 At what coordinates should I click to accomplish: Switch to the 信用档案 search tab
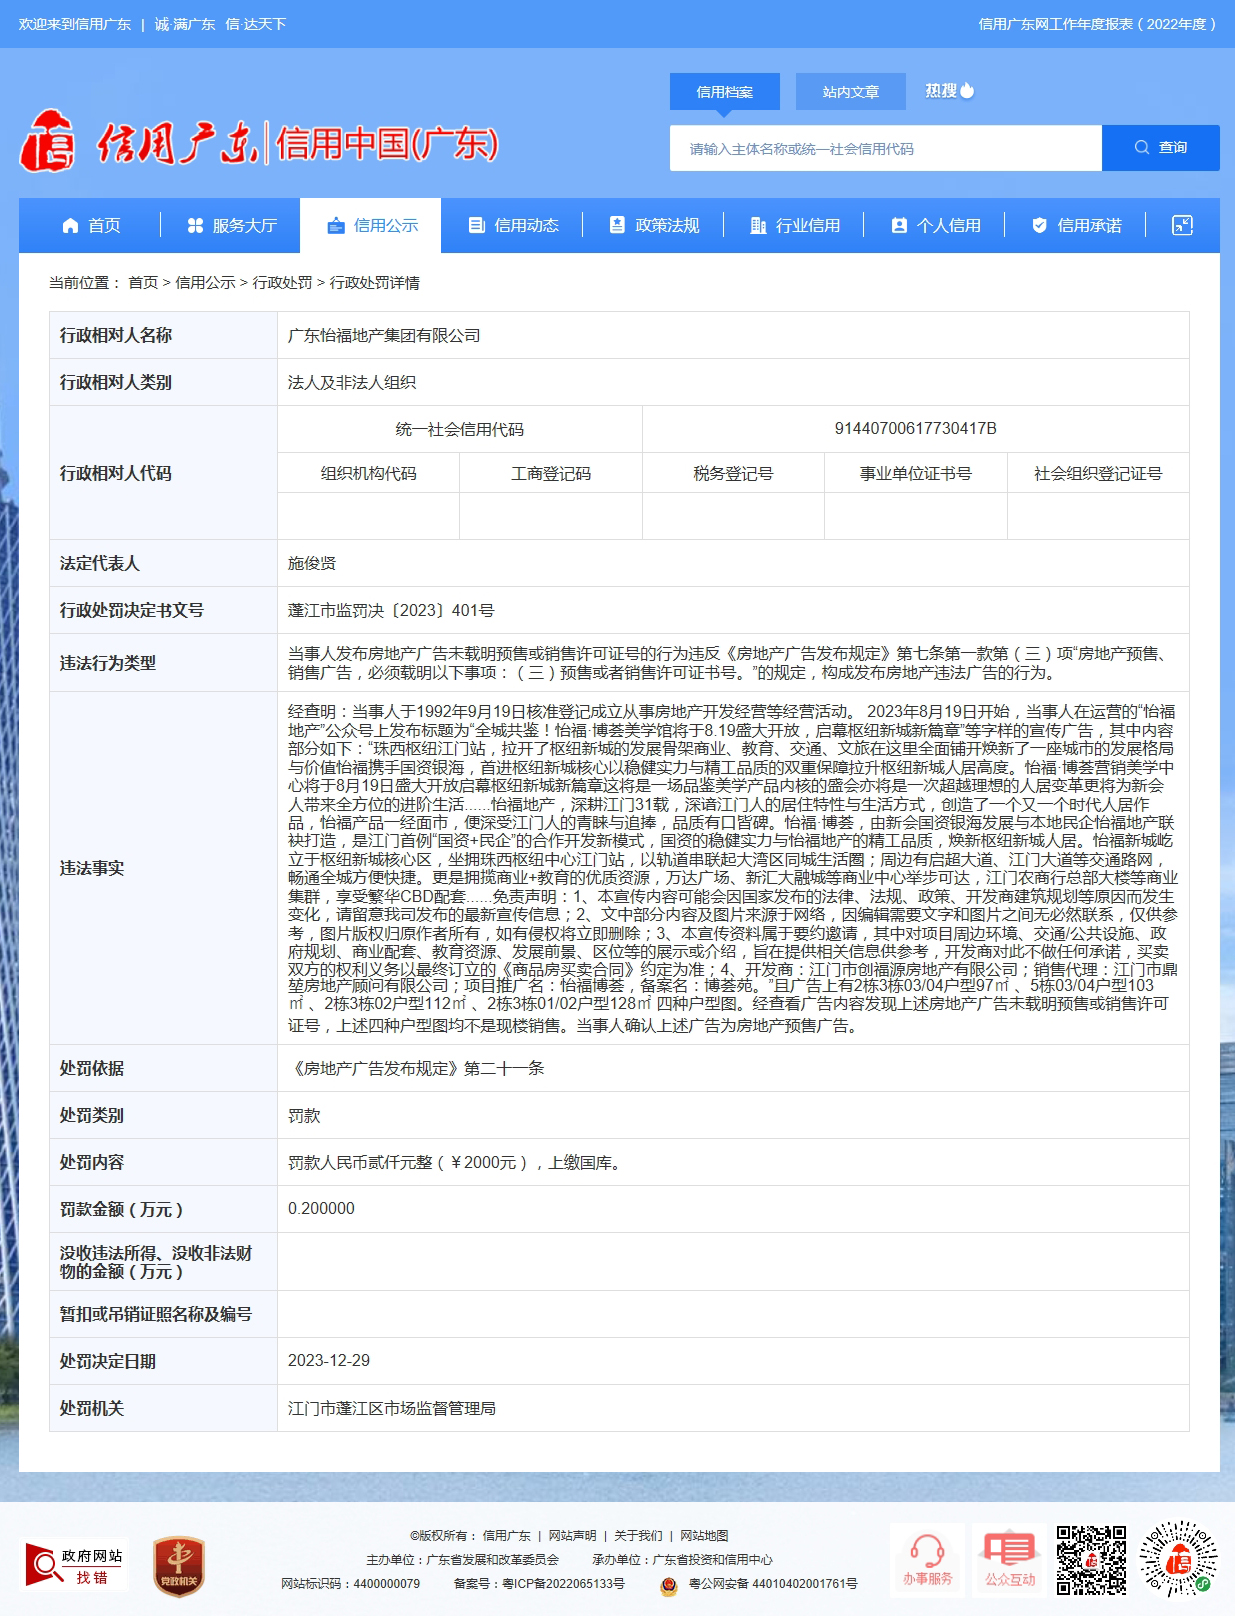tap(725, 92)
